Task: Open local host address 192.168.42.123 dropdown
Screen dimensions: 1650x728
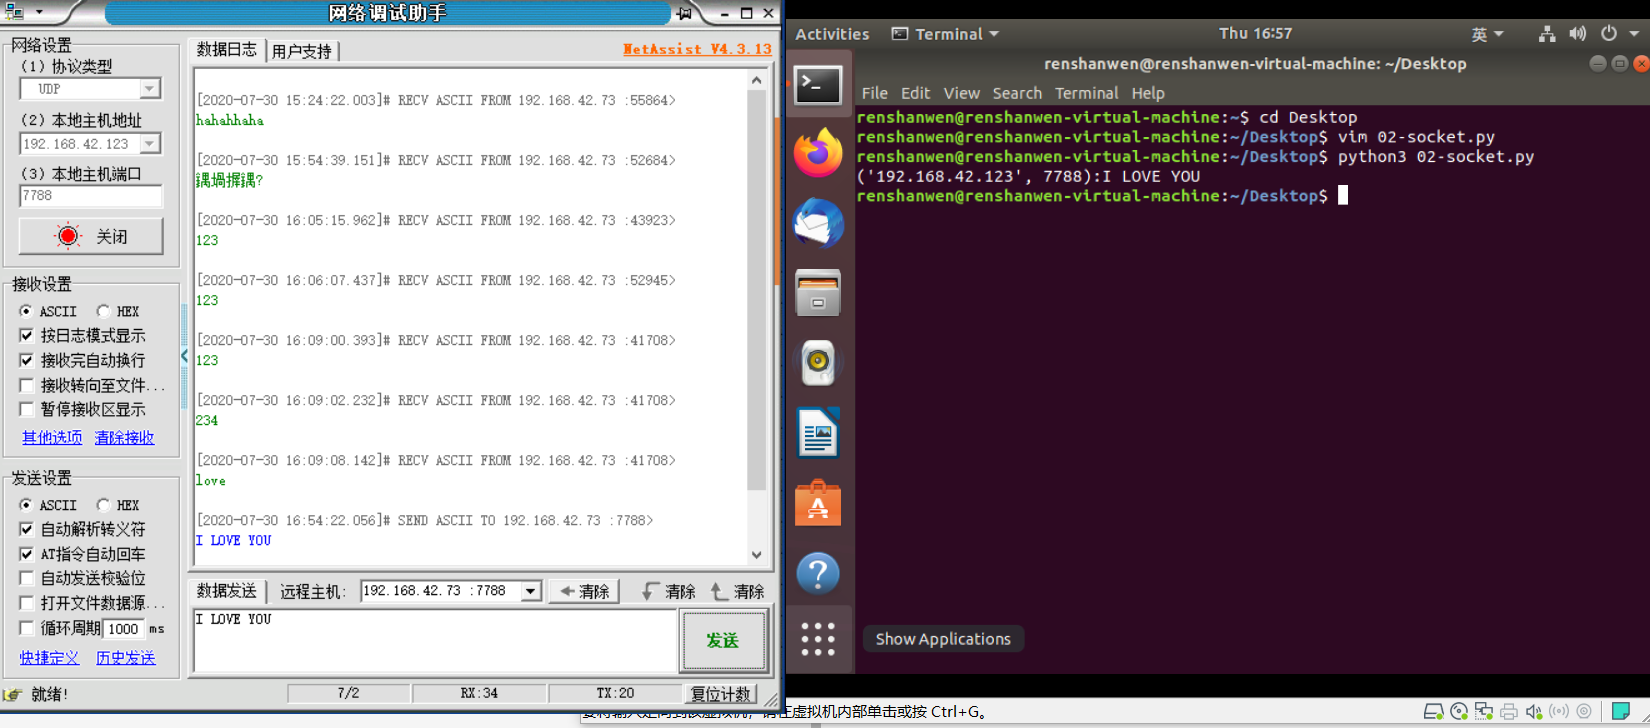Action: (149, 144)
